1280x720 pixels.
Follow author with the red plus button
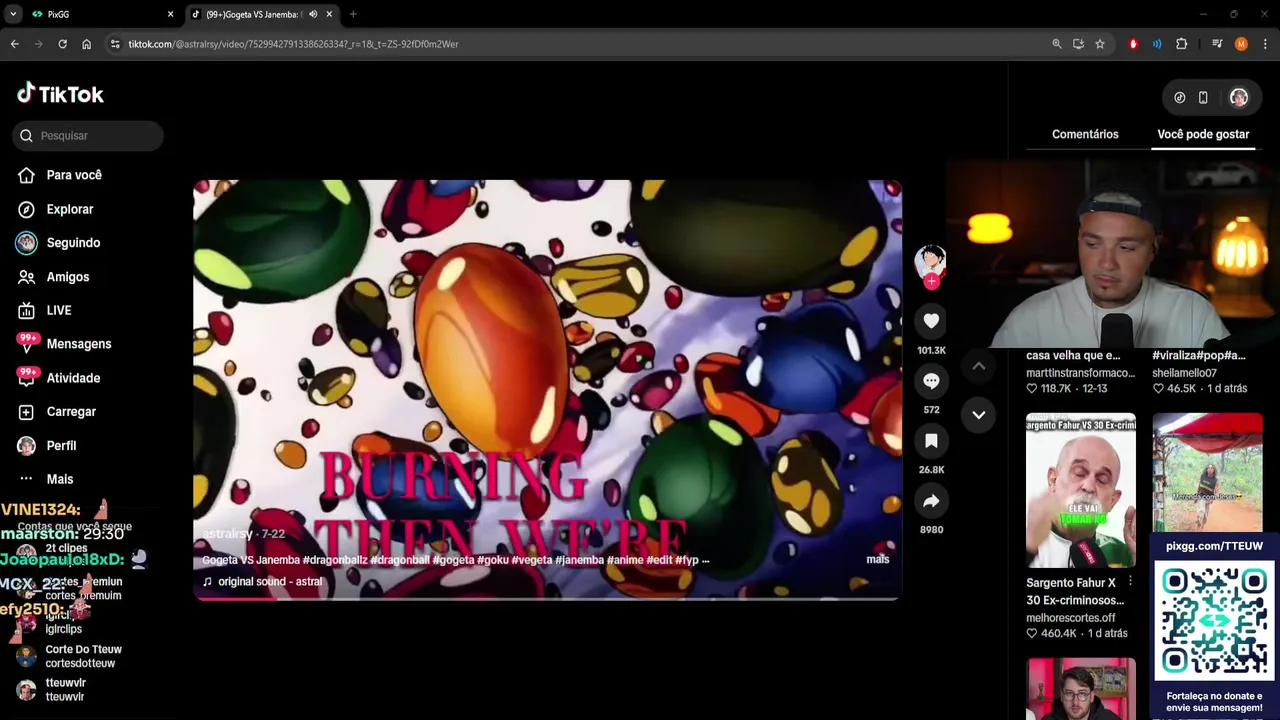(x=931, y=282)
